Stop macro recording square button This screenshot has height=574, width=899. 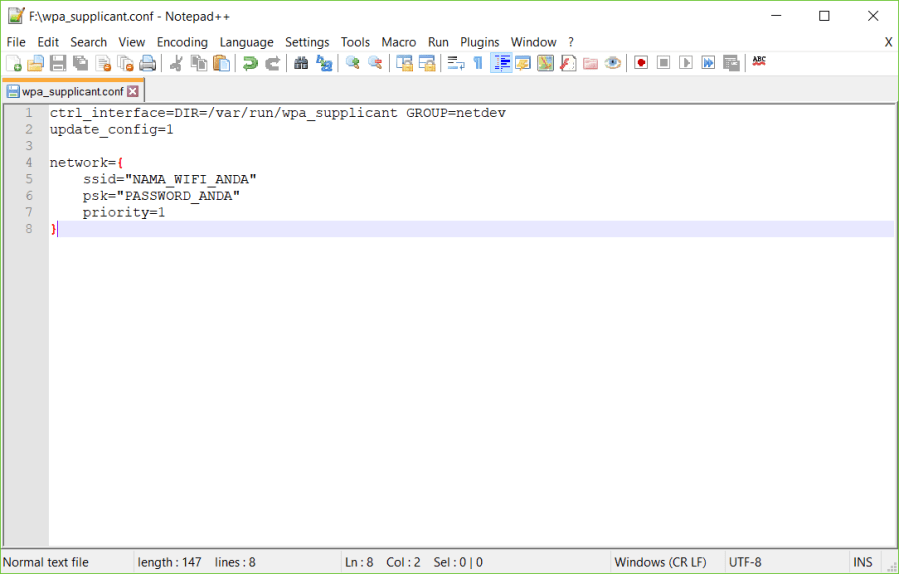pyautogui.click(x=663, y=63)
